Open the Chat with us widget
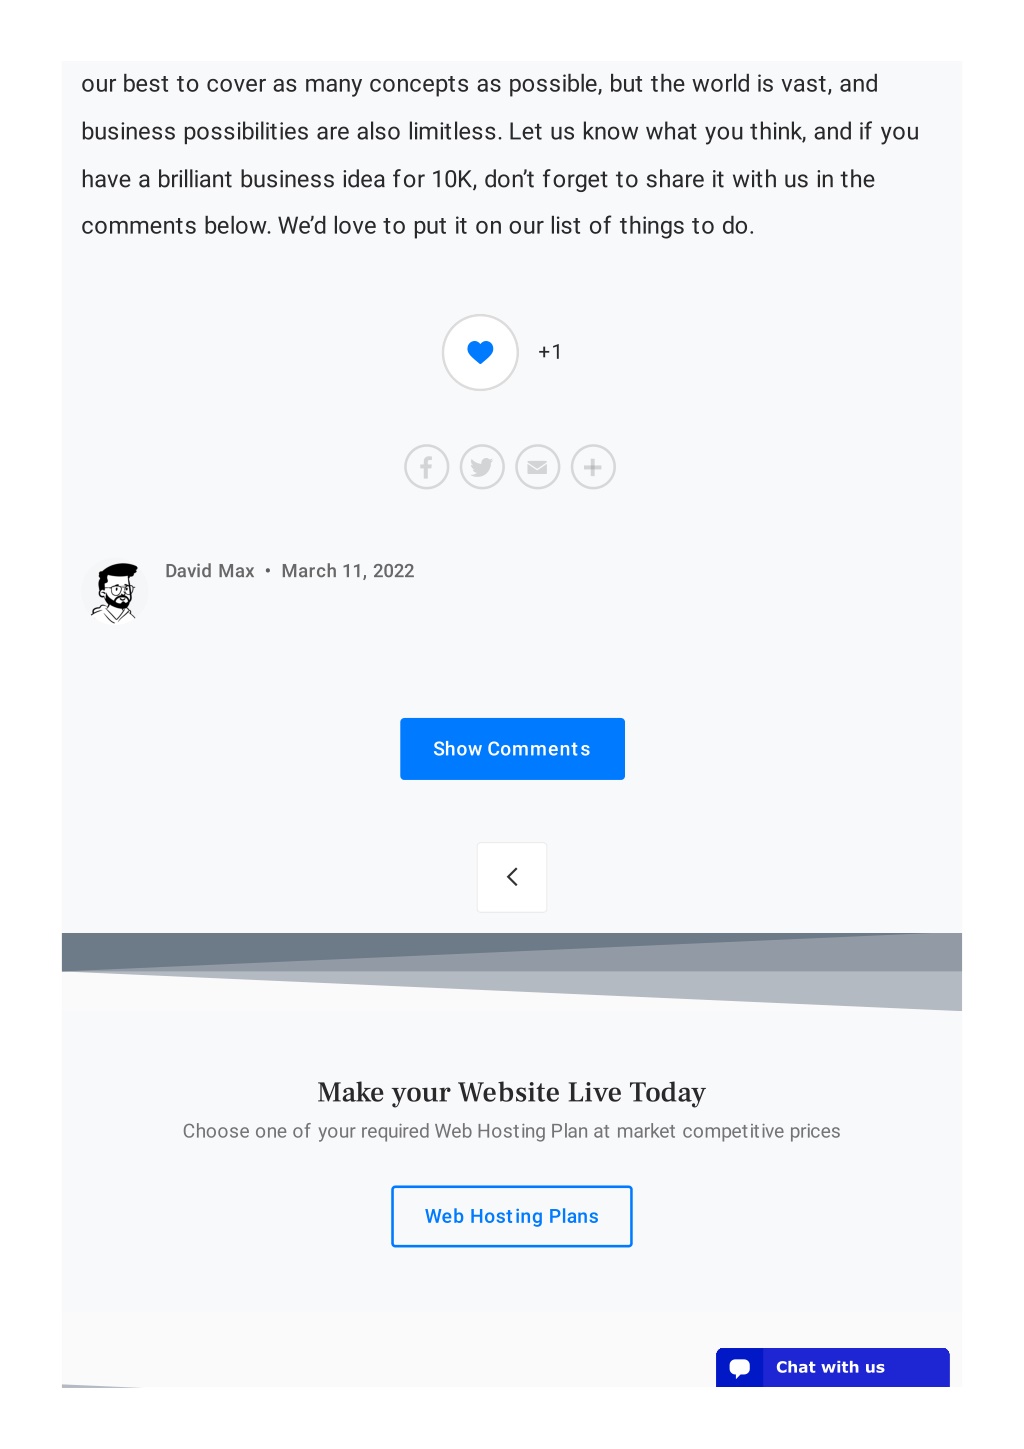The image size is (1024, 1449). [x=833, y=1367]
